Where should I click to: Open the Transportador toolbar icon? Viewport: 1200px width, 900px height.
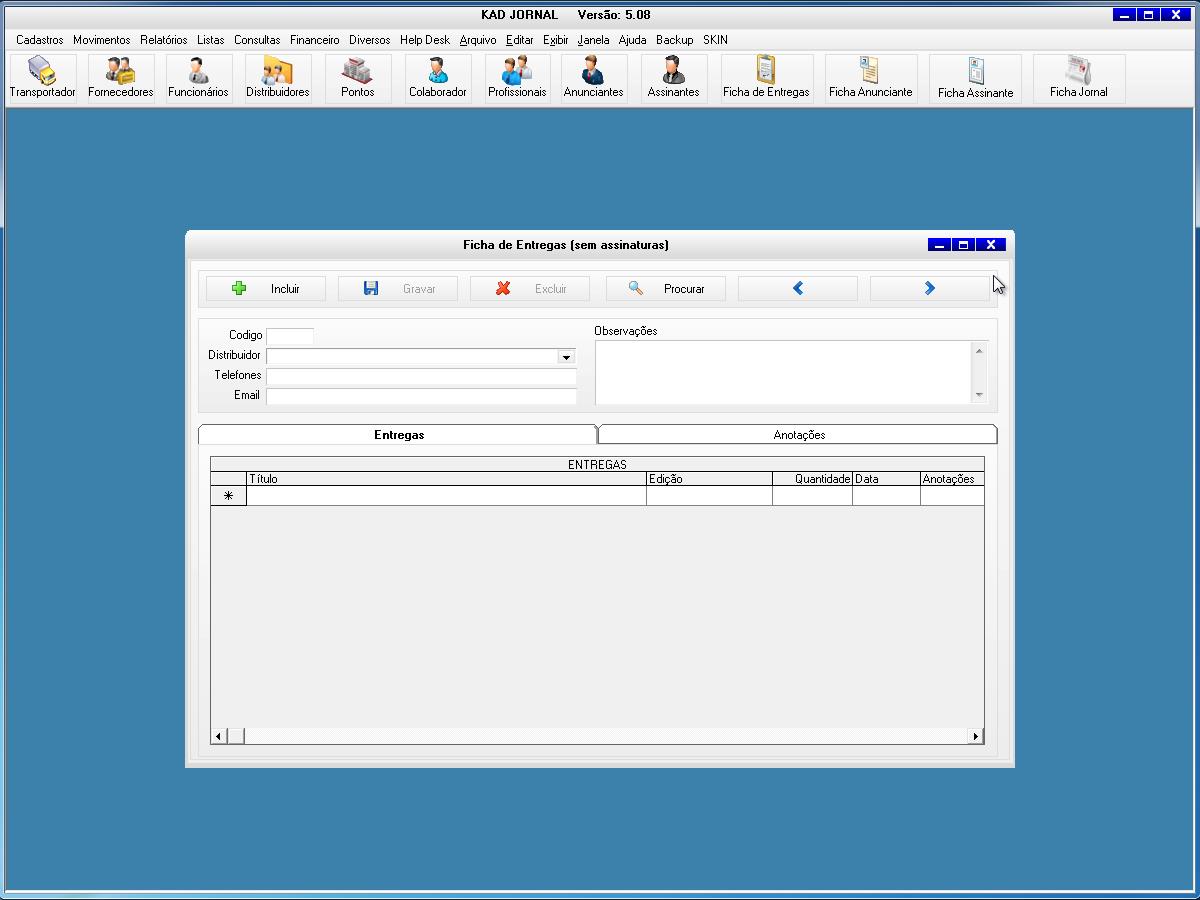[42, 78]
